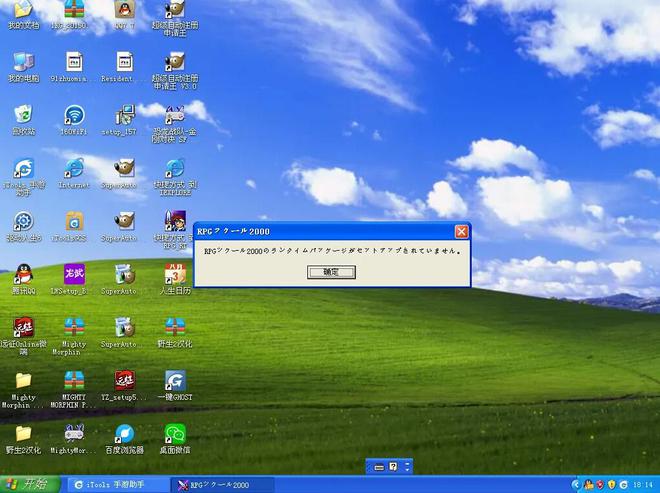
Task: Select the iTools 手游助手 desktop shortcut
Action: [24, 177]
